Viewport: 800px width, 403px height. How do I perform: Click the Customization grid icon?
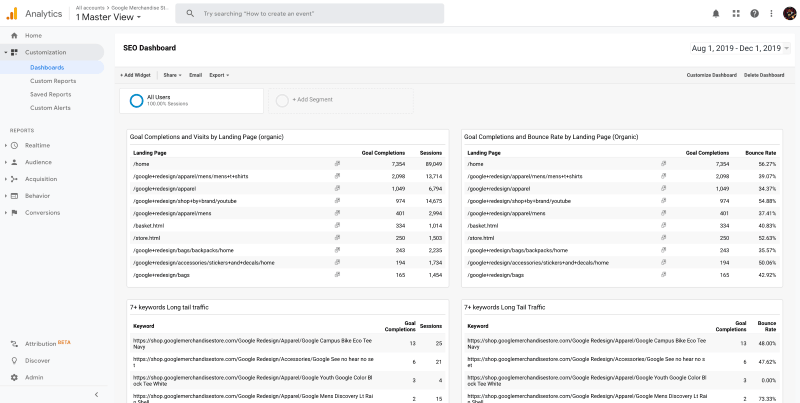point(14,52)
